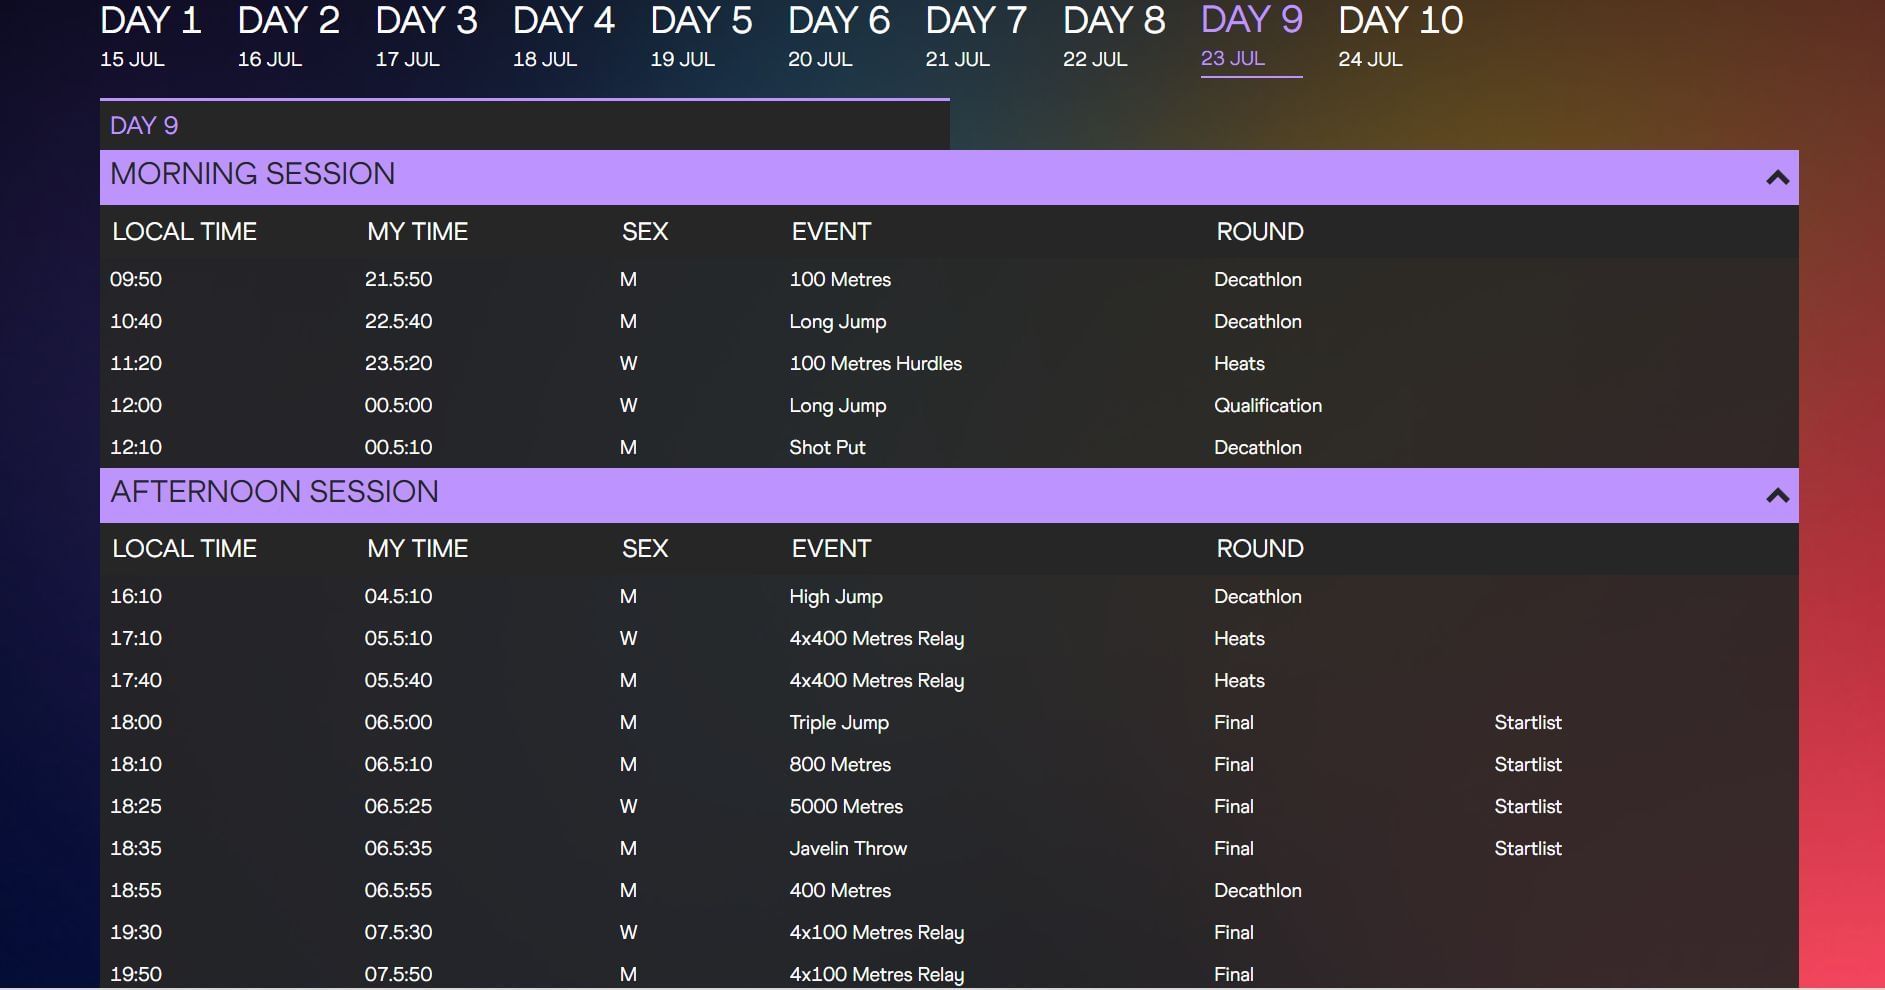Collapse the Afternoon Session section chevron
The image size is (1885, 990).
(x=1777, y=496)
